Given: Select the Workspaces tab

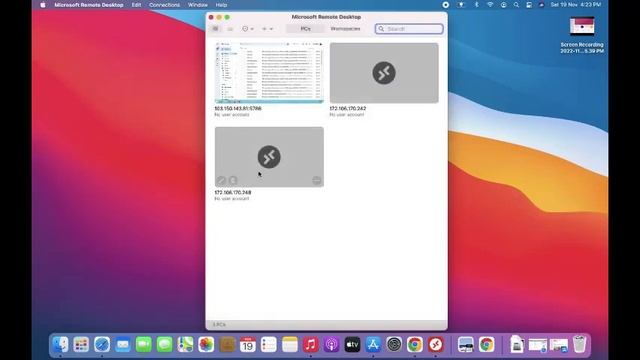Looking at the screenshot, I should click(x=345, y=29).
